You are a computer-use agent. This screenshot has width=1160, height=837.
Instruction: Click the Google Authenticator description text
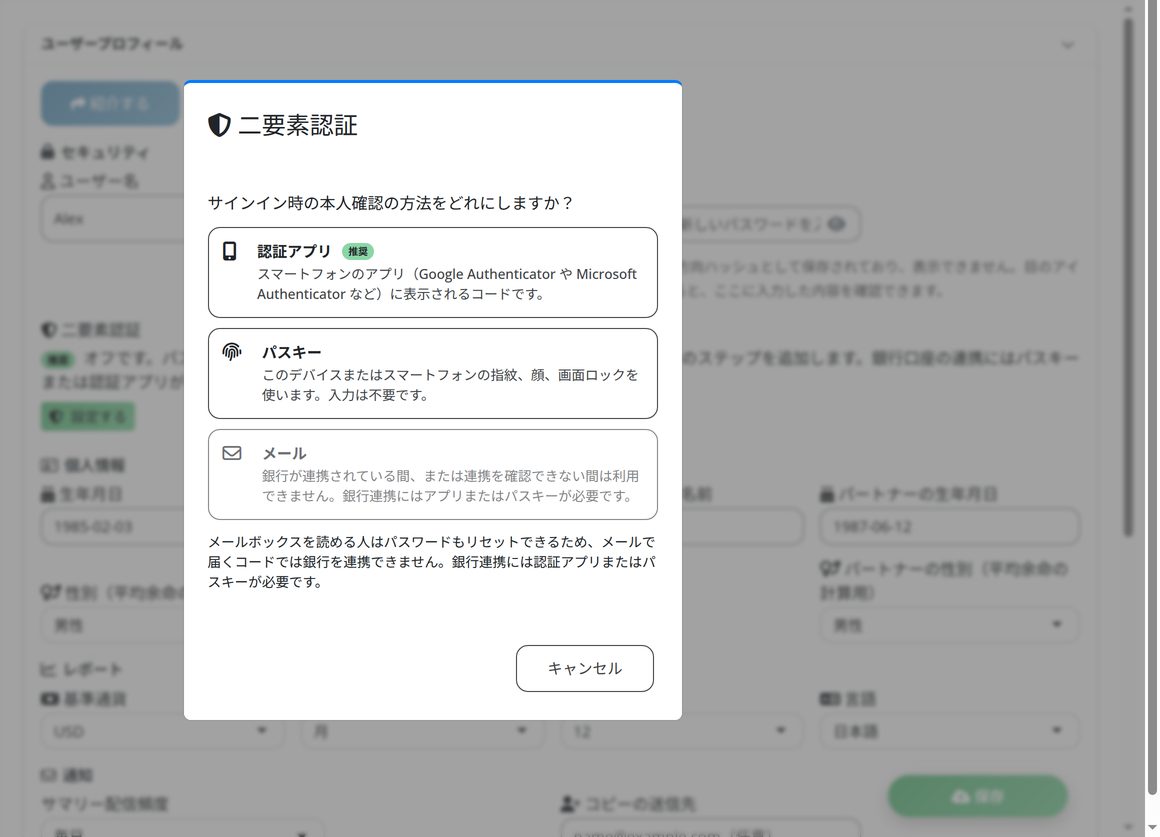(x=447, y=284)
